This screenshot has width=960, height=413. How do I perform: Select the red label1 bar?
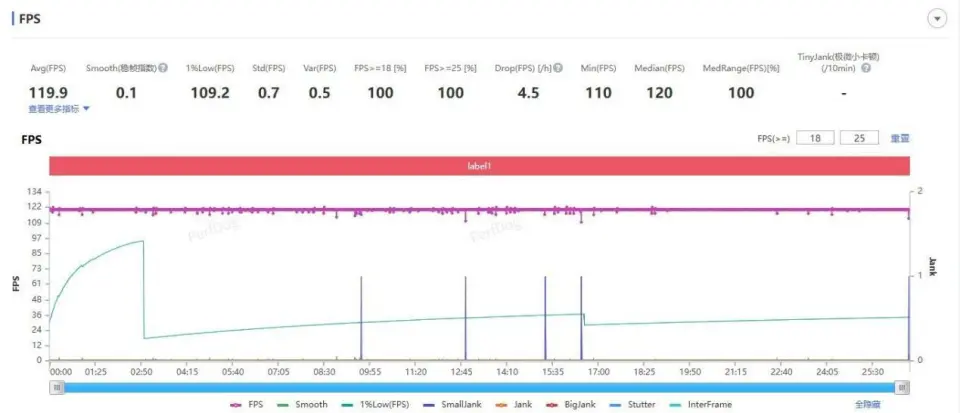click(x=479, y=166)
